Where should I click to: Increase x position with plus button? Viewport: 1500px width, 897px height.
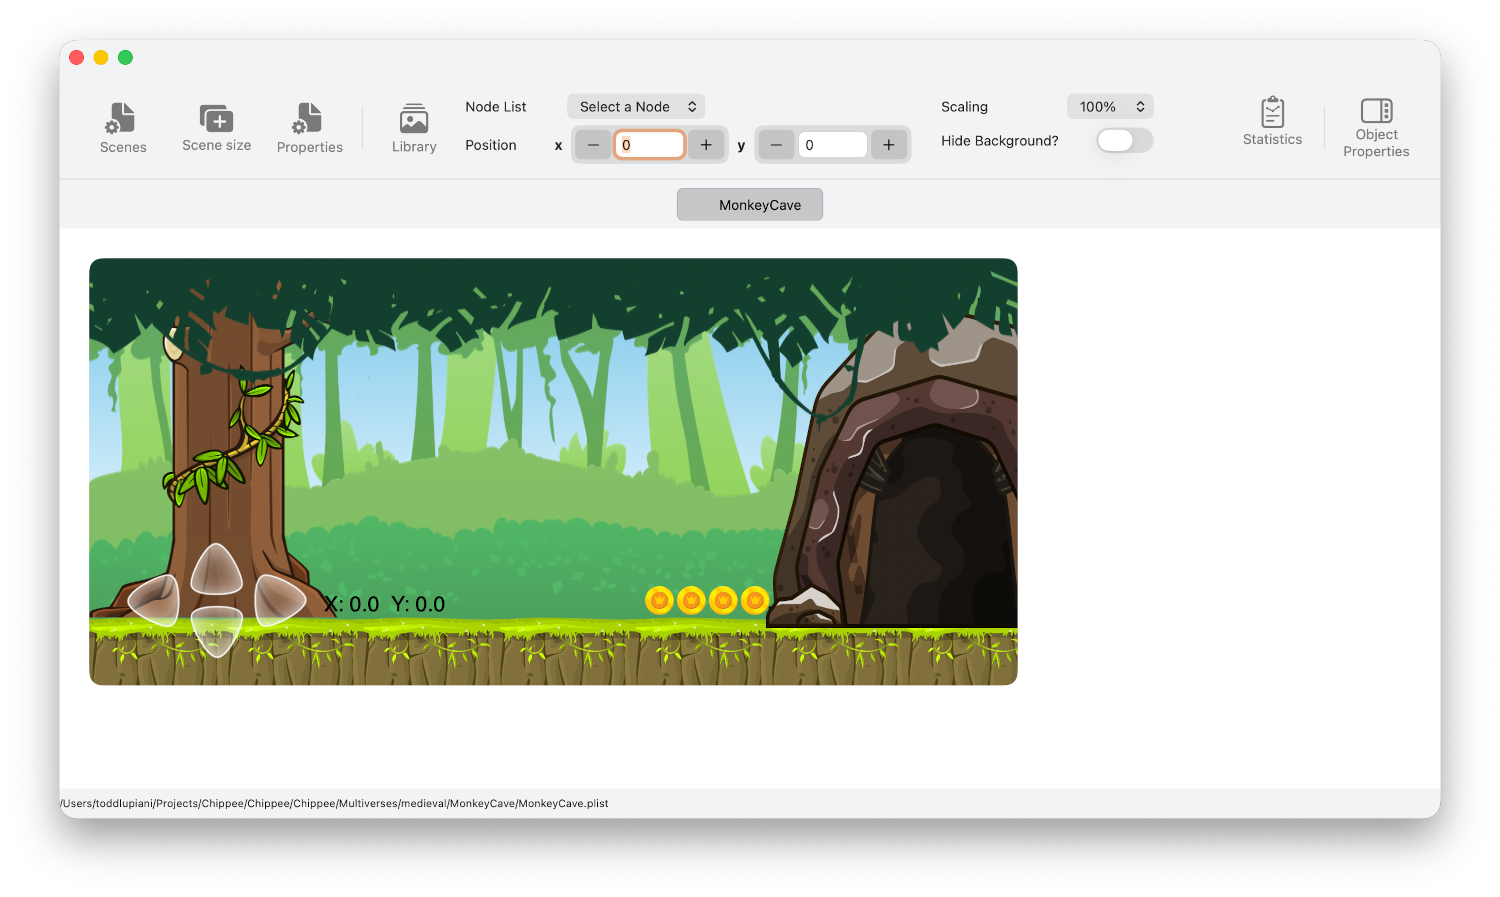(706, 145)
